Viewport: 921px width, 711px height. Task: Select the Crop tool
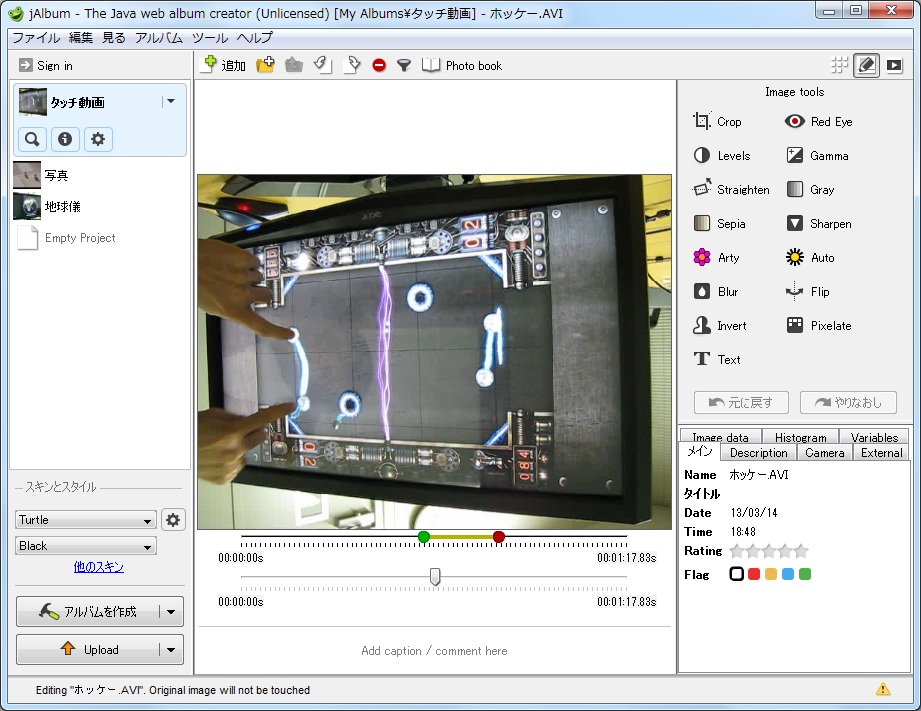point(717,122)
